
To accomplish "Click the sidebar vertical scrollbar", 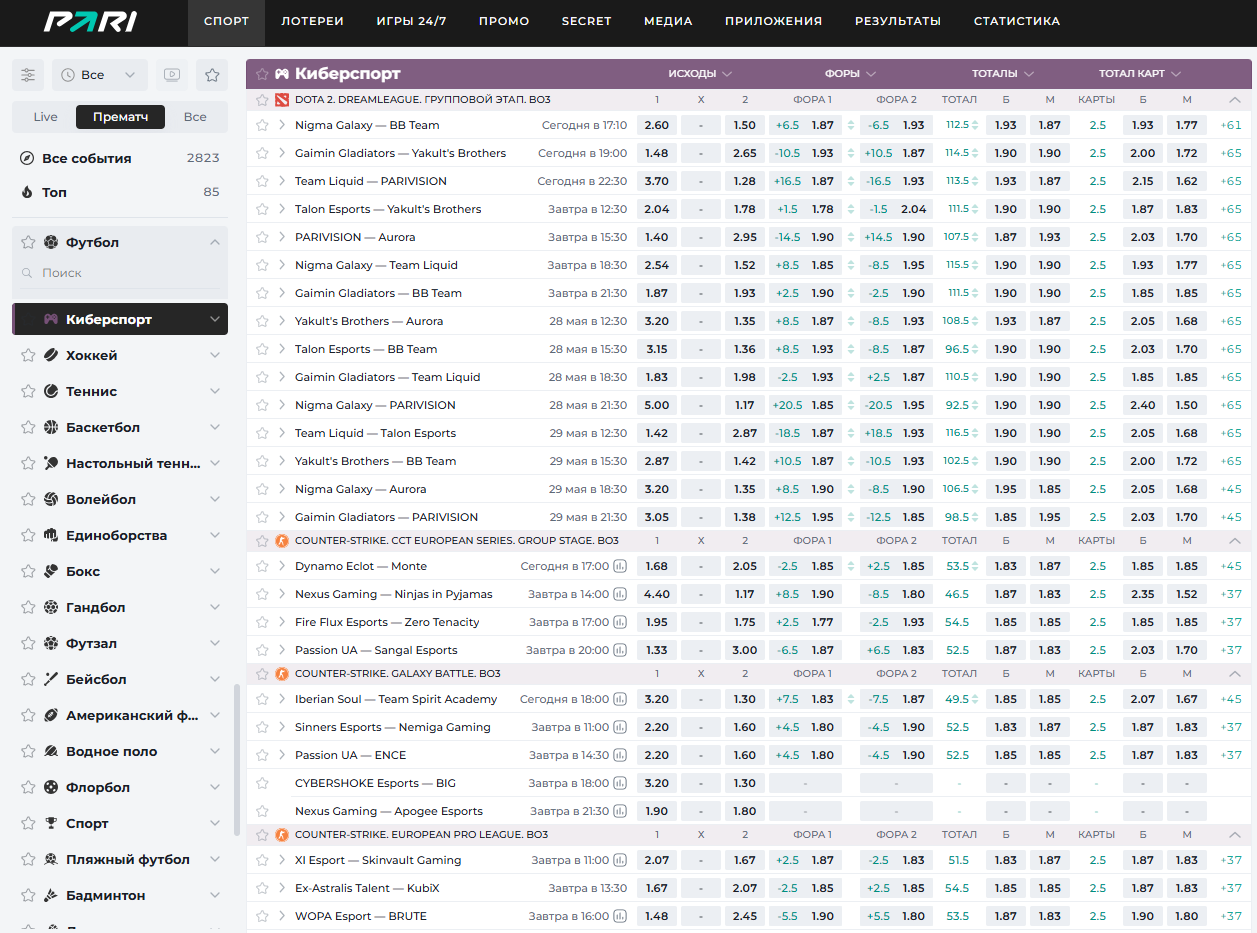I will pos(237,760).
